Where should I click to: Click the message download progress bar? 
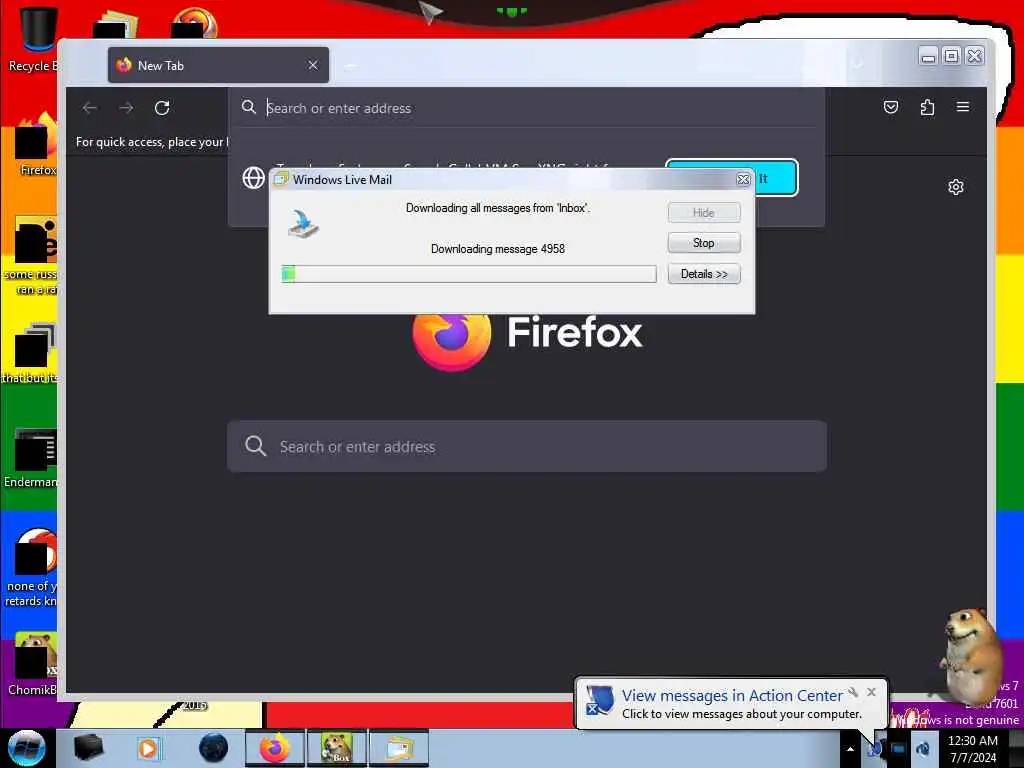(468, 274)
